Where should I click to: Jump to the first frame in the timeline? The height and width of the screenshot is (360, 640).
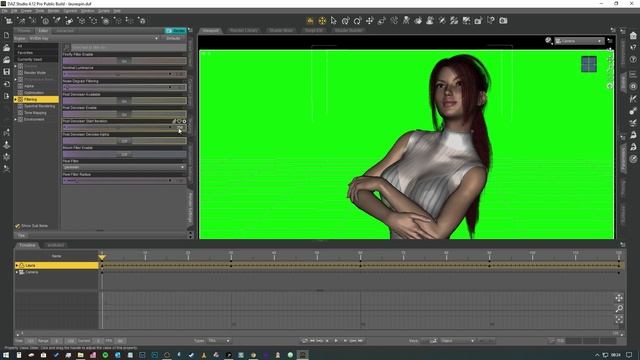312,340
